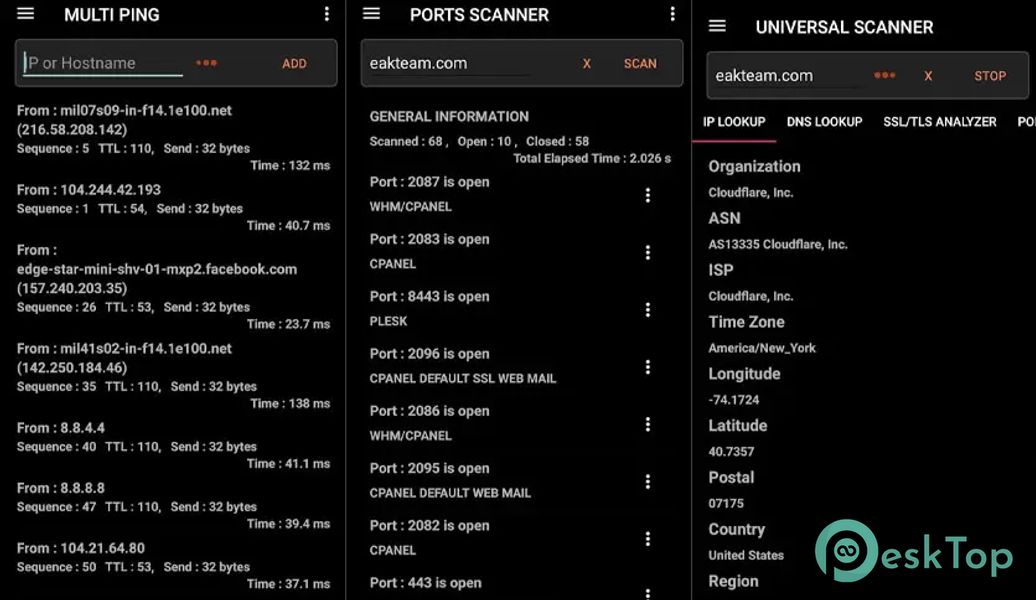Viewport: 1036px width, 600px height.
Task: Click the CPANEL DEFAULT WEB MAIL label
Action: (450, 493)
